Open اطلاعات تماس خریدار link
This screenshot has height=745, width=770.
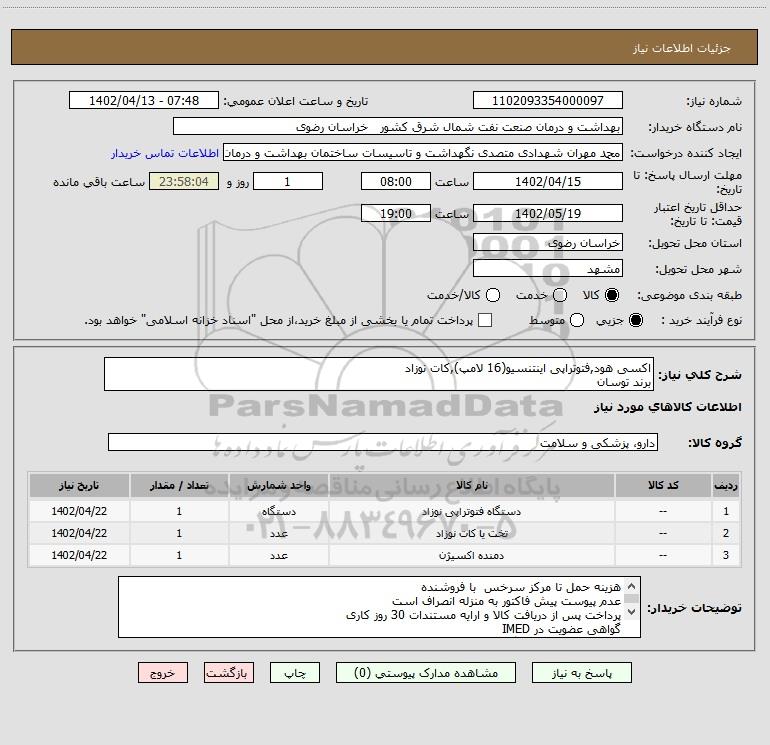click(x=165, y=153)
